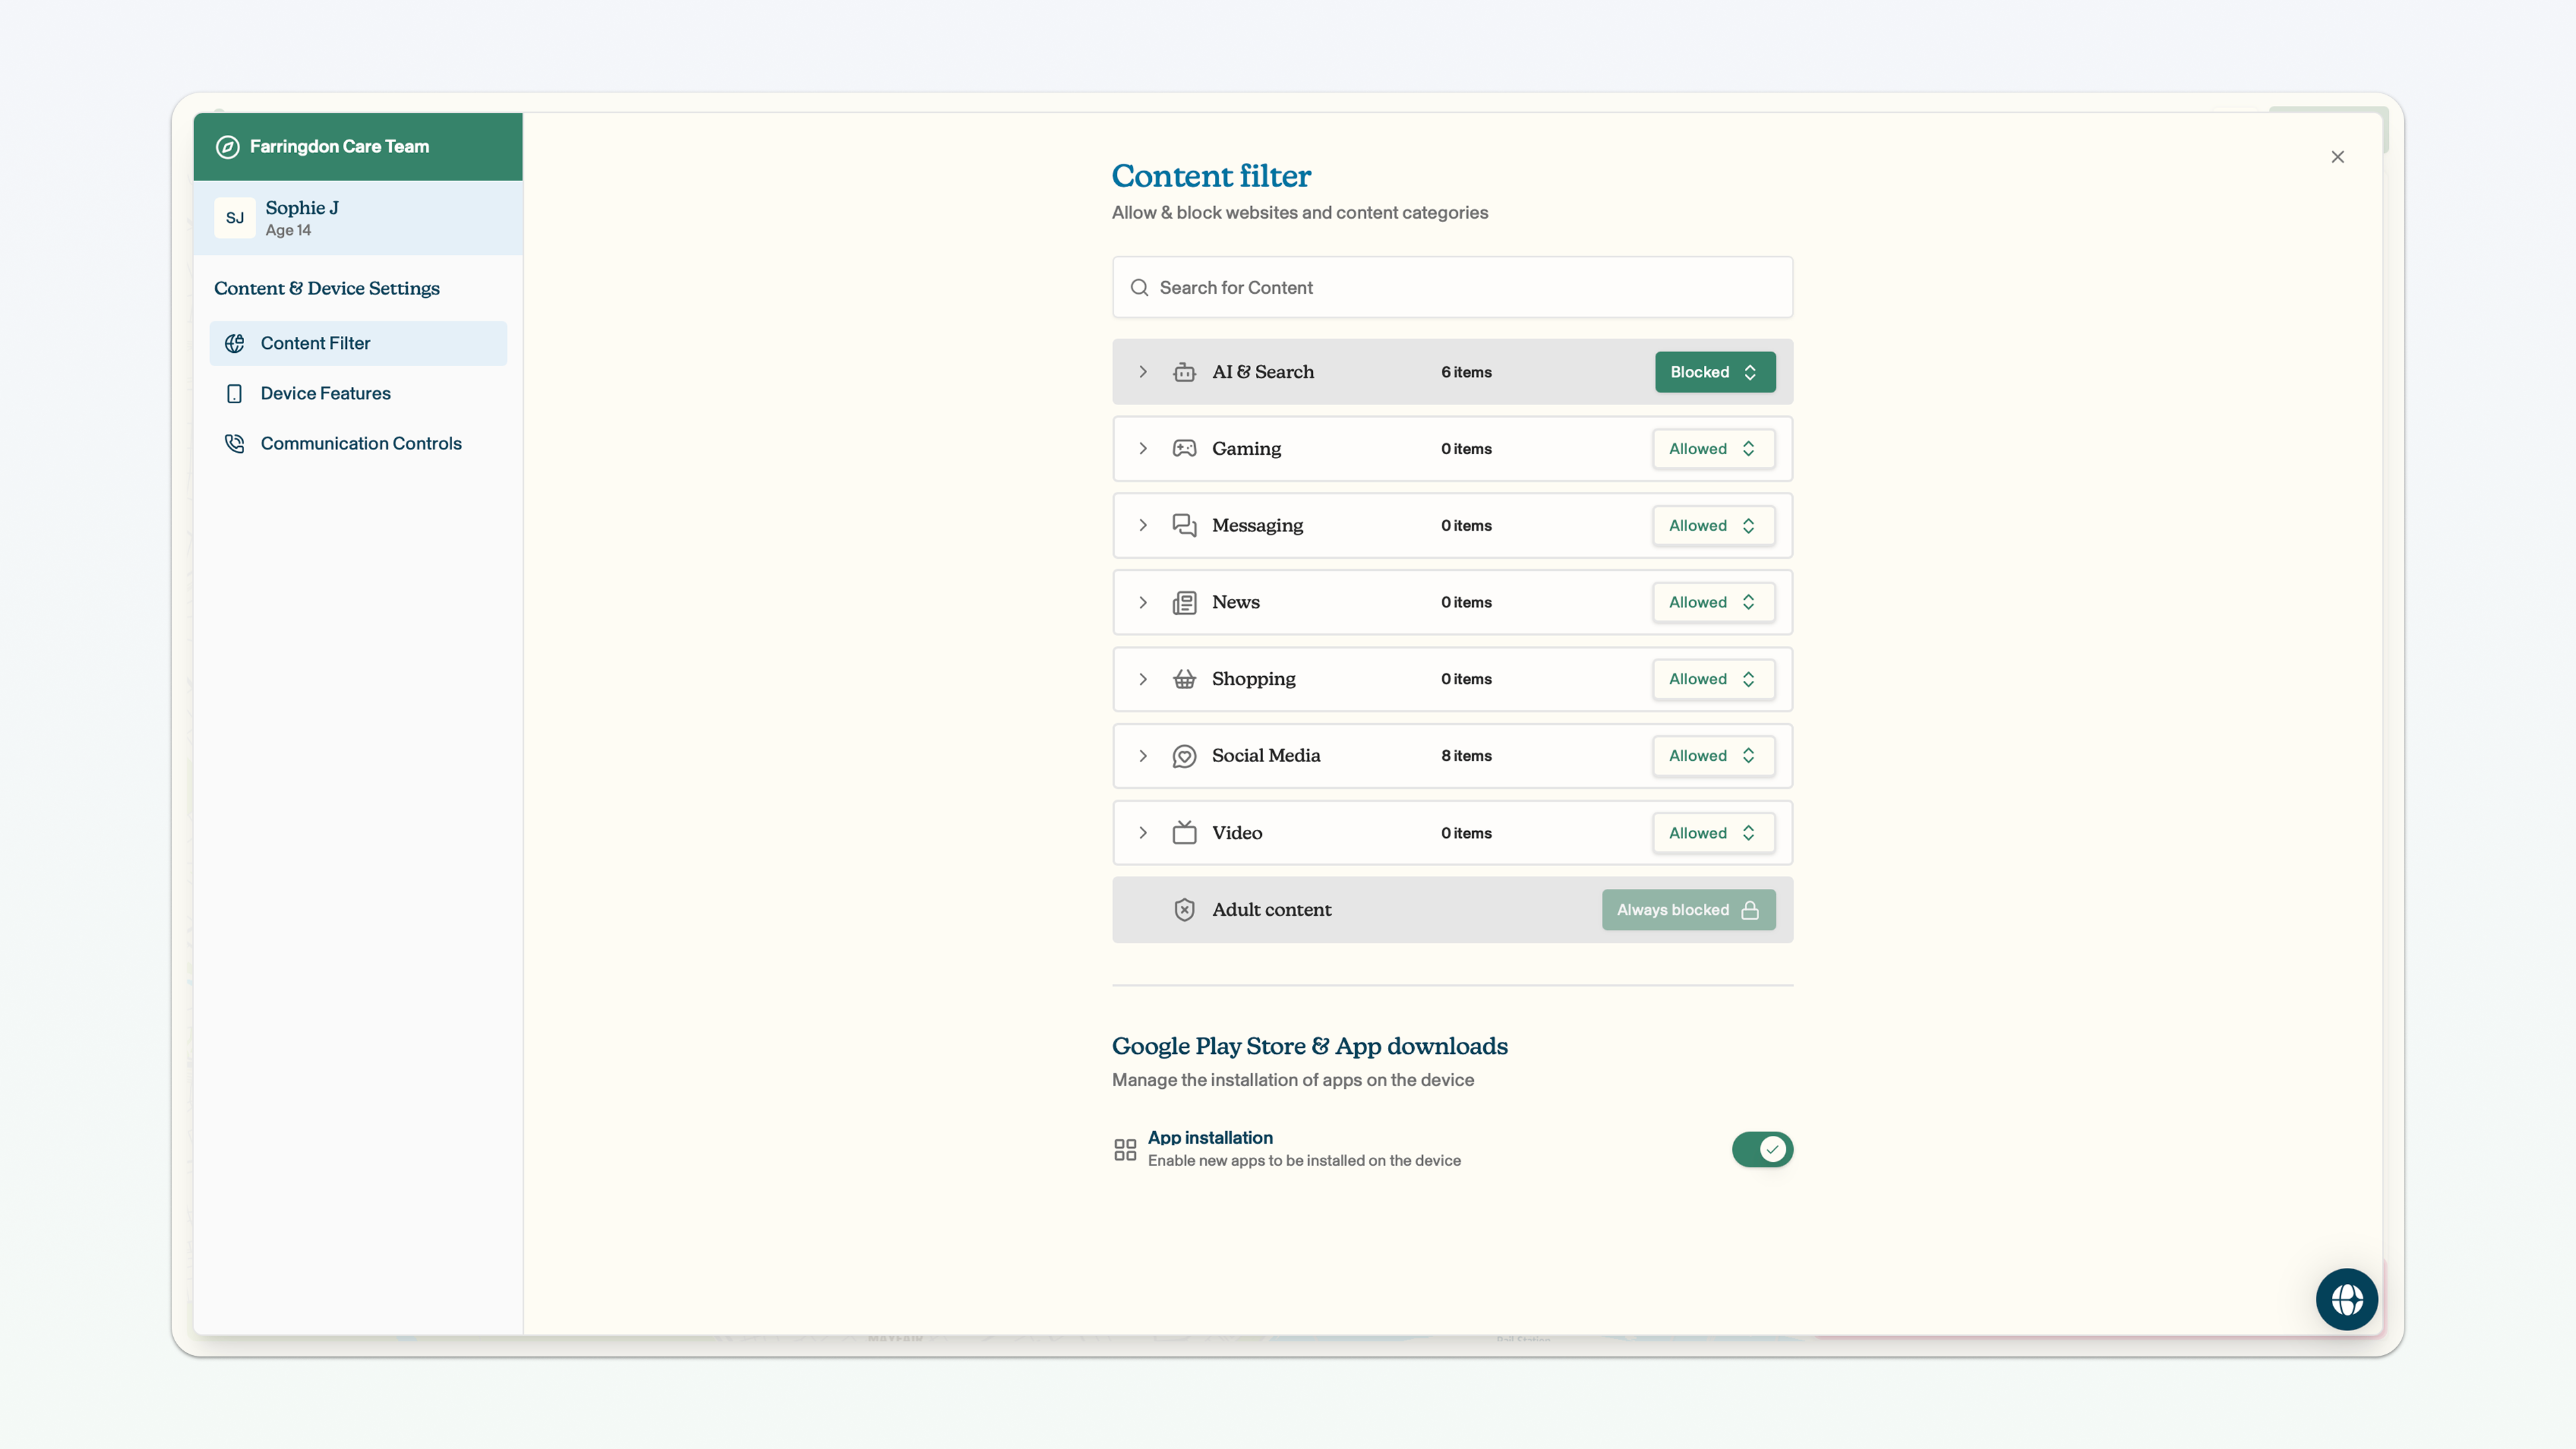Click the Shopping basket icon

[x=1184, y=679]
